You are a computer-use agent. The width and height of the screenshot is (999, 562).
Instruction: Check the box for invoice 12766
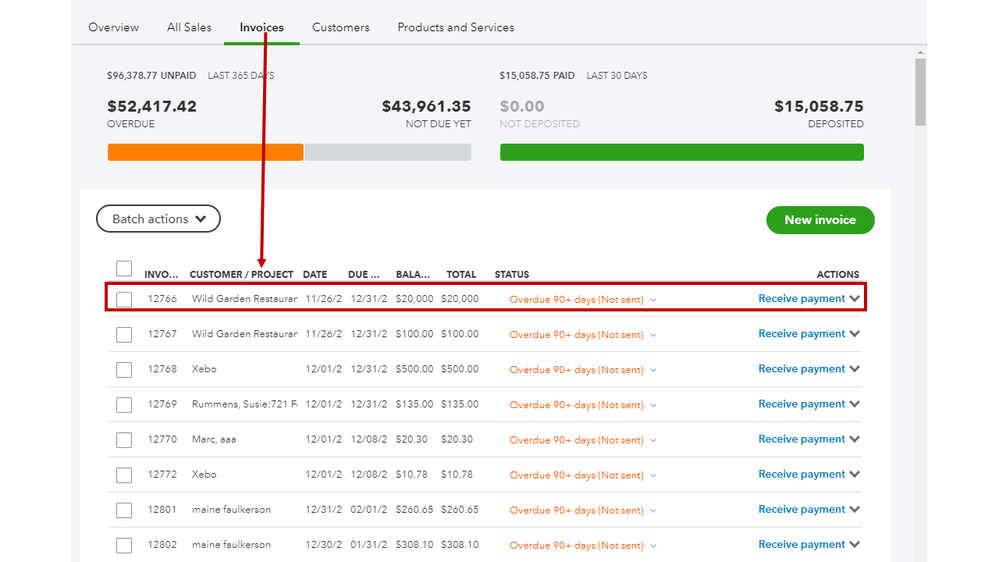124,299
